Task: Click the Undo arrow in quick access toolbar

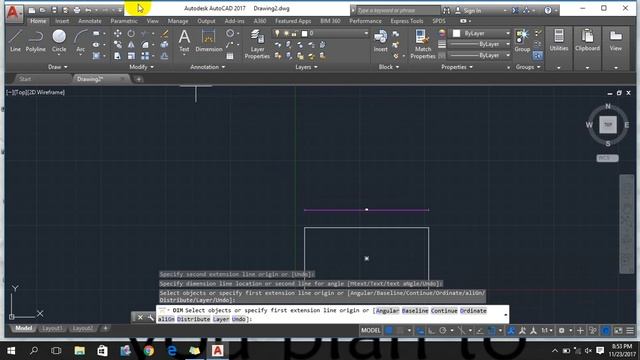Action: 88,10
